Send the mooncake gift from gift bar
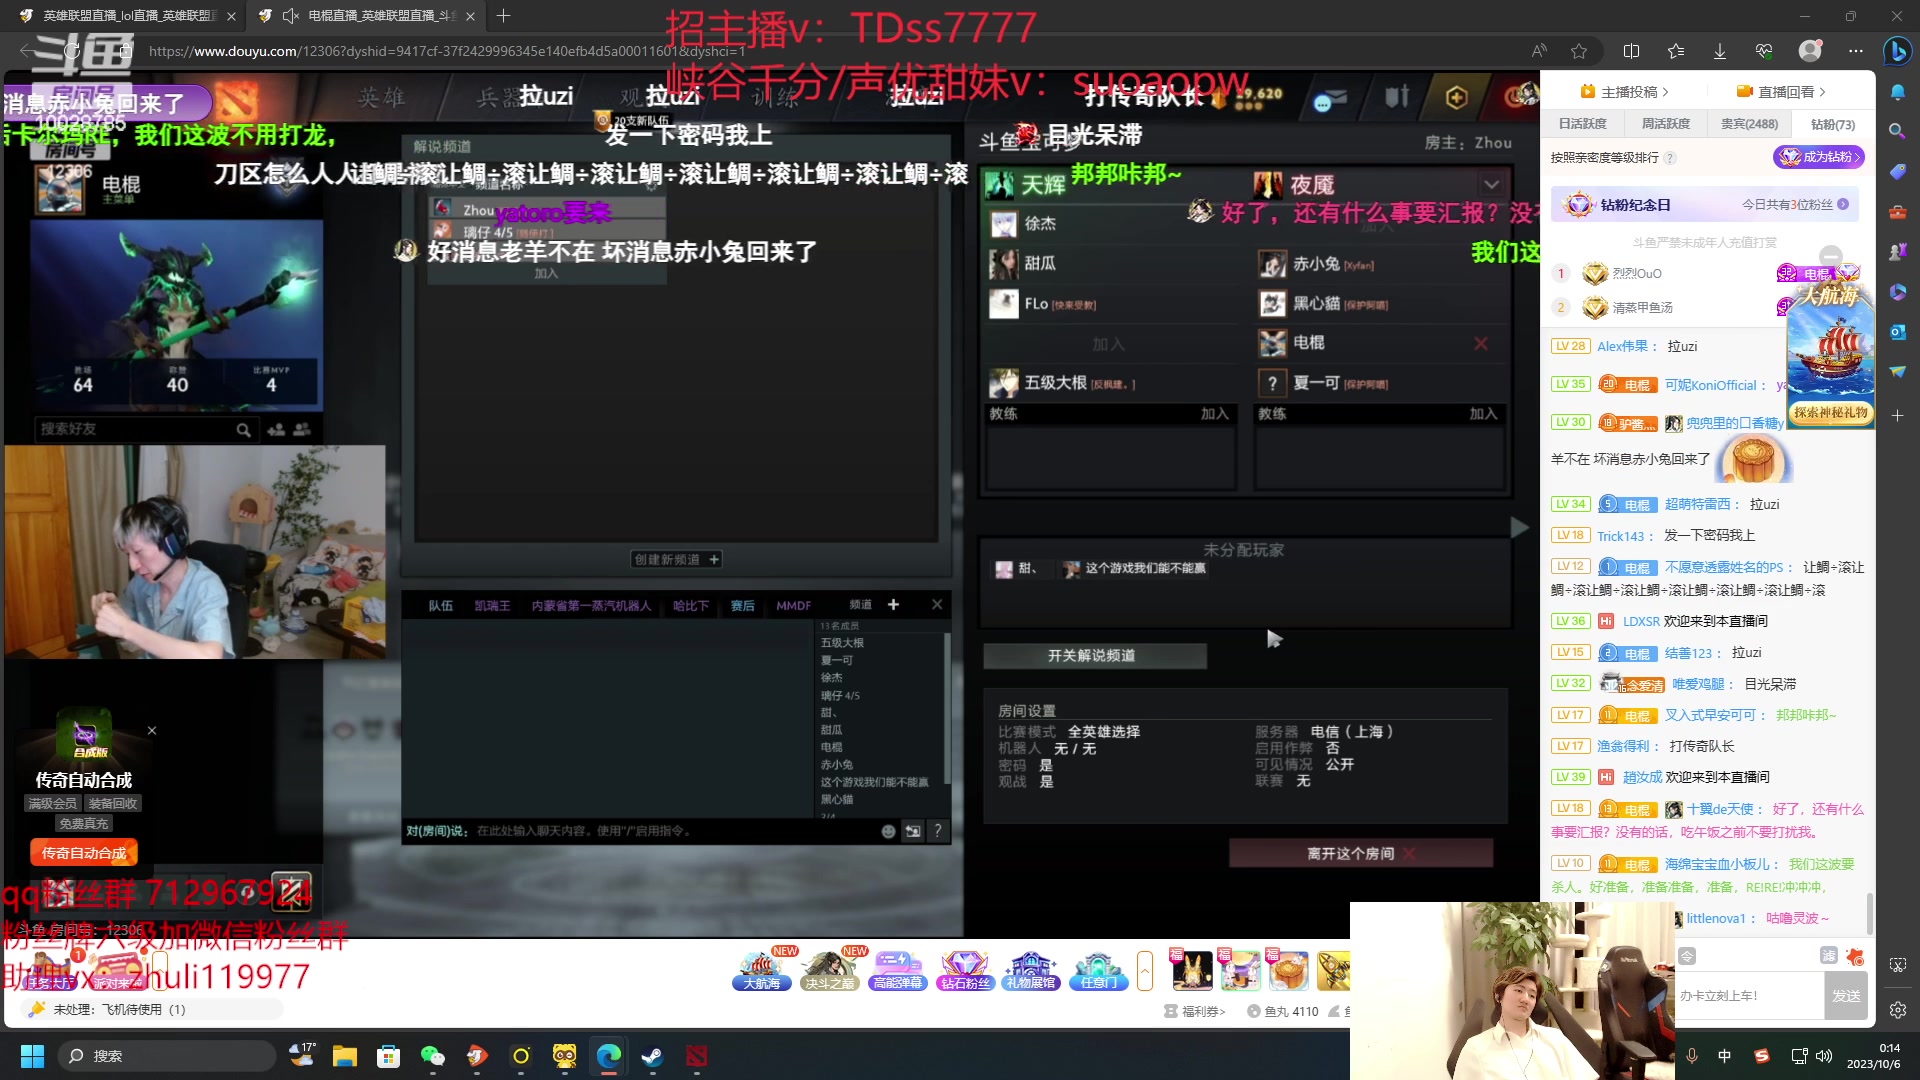Screen dimensions: 1920x1080 coord(1287,970)
